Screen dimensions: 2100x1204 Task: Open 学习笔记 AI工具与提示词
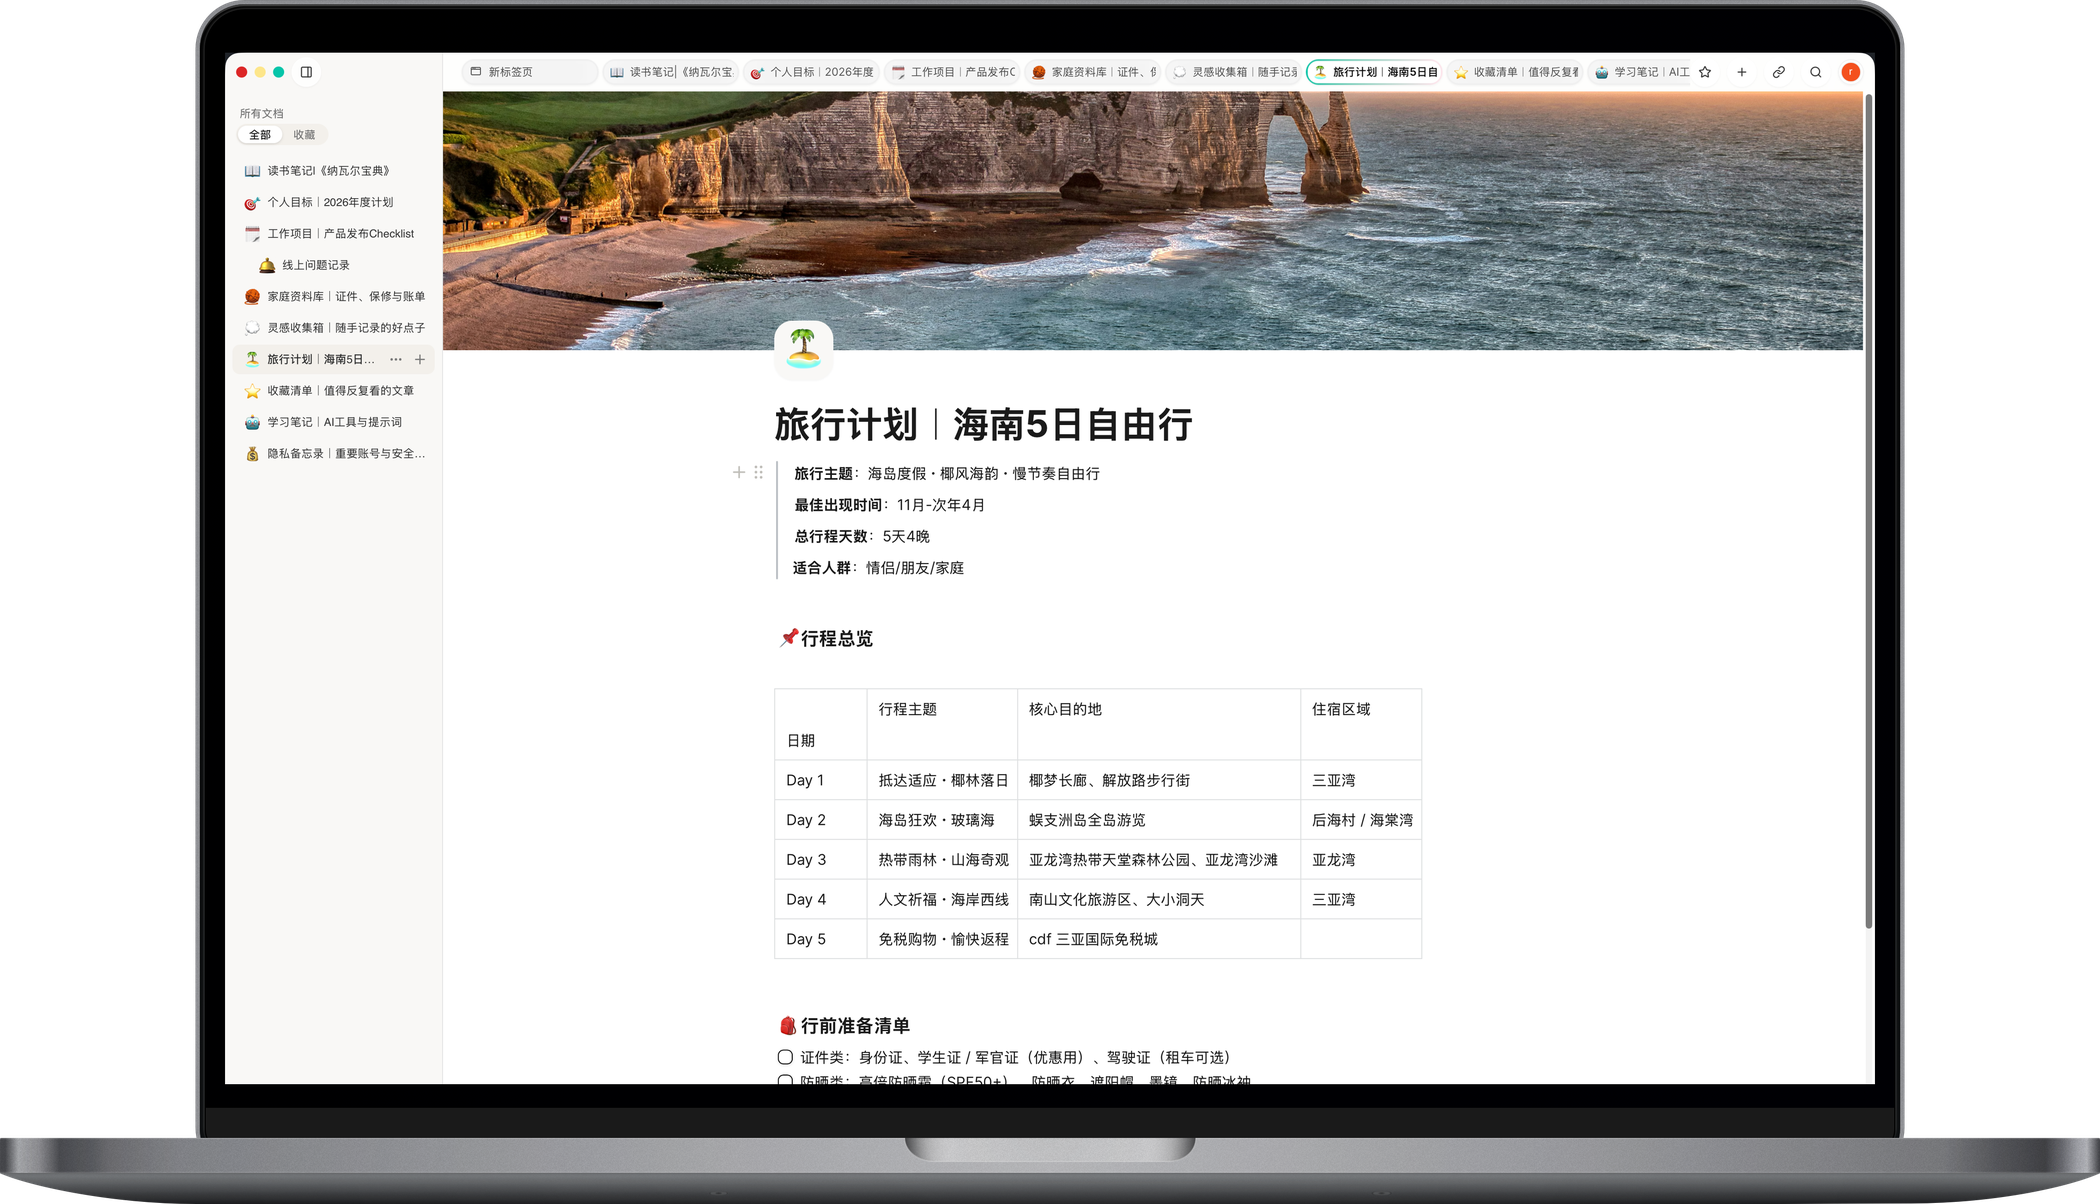(334, 422)
